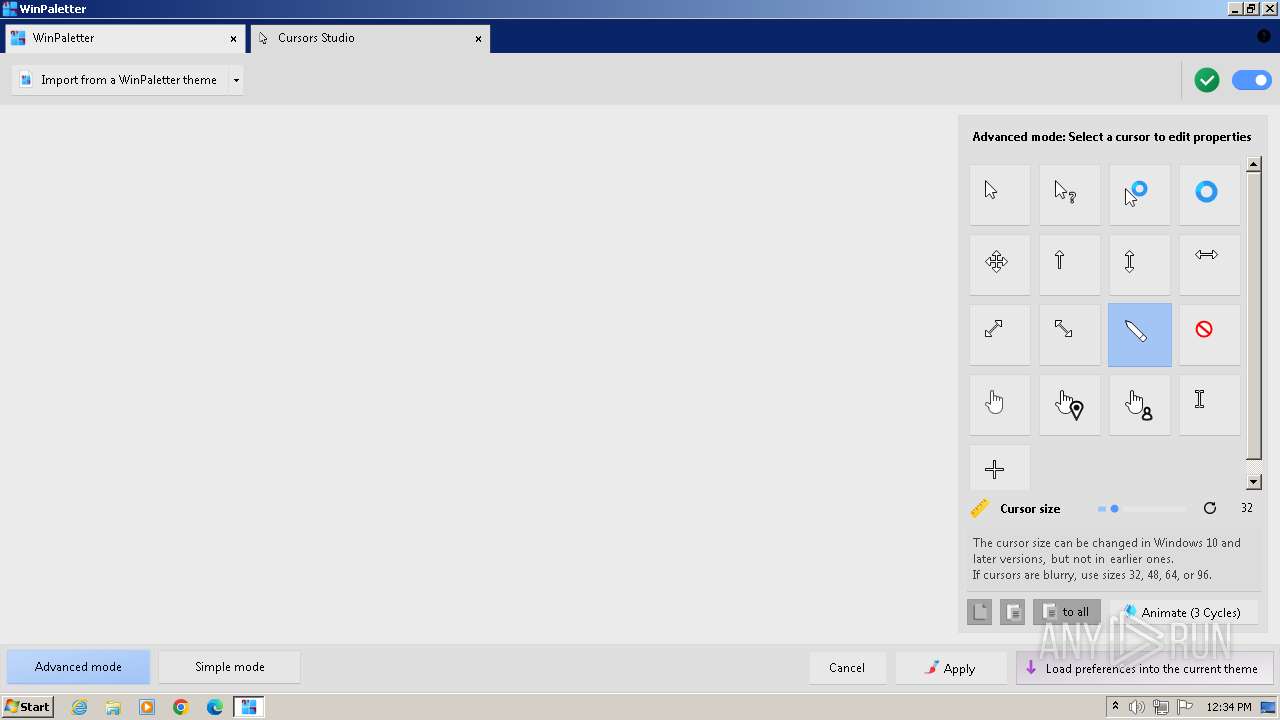This screenshot has height=720, width=1280.
Task: Select the pen handwriting cursor
Action: [x=1139, y=335]
